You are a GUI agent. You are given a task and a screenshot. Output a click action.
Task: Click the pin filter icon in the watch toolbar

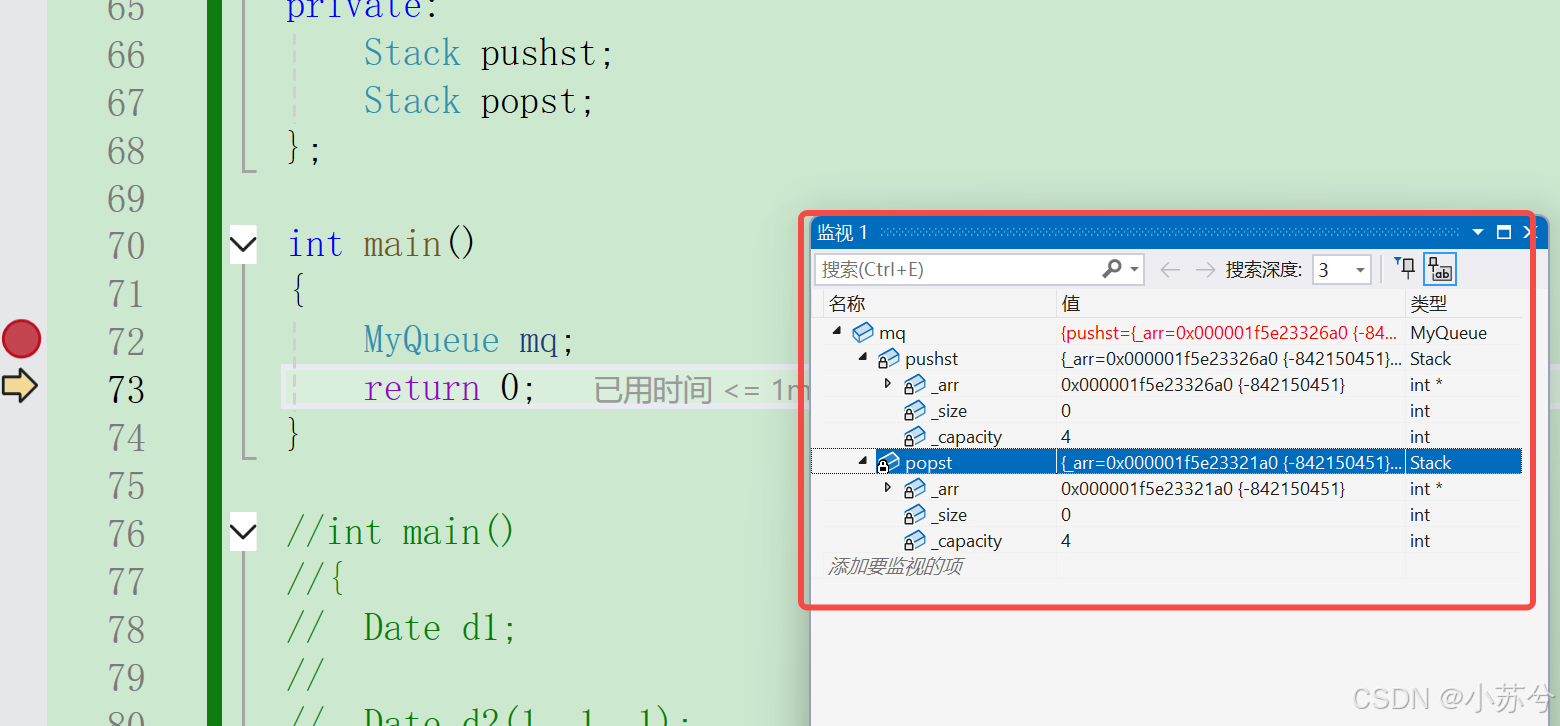(1405, 268)
